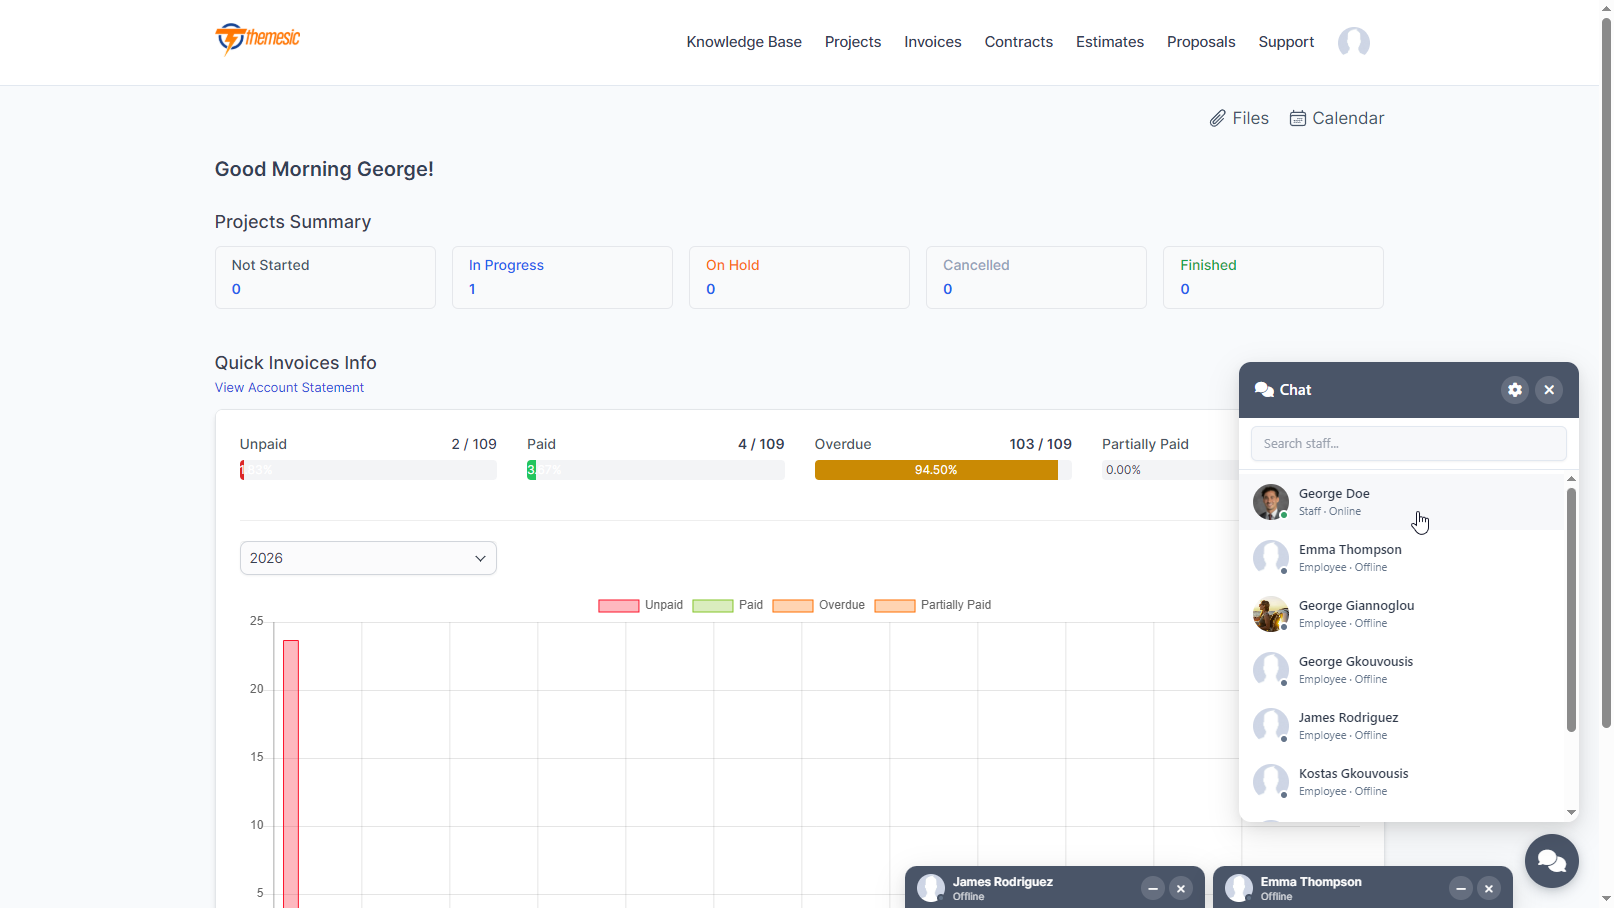Open the 2026 year dropdown
The width and height of the screenshot is (1614, 908).
coord(367,558)
